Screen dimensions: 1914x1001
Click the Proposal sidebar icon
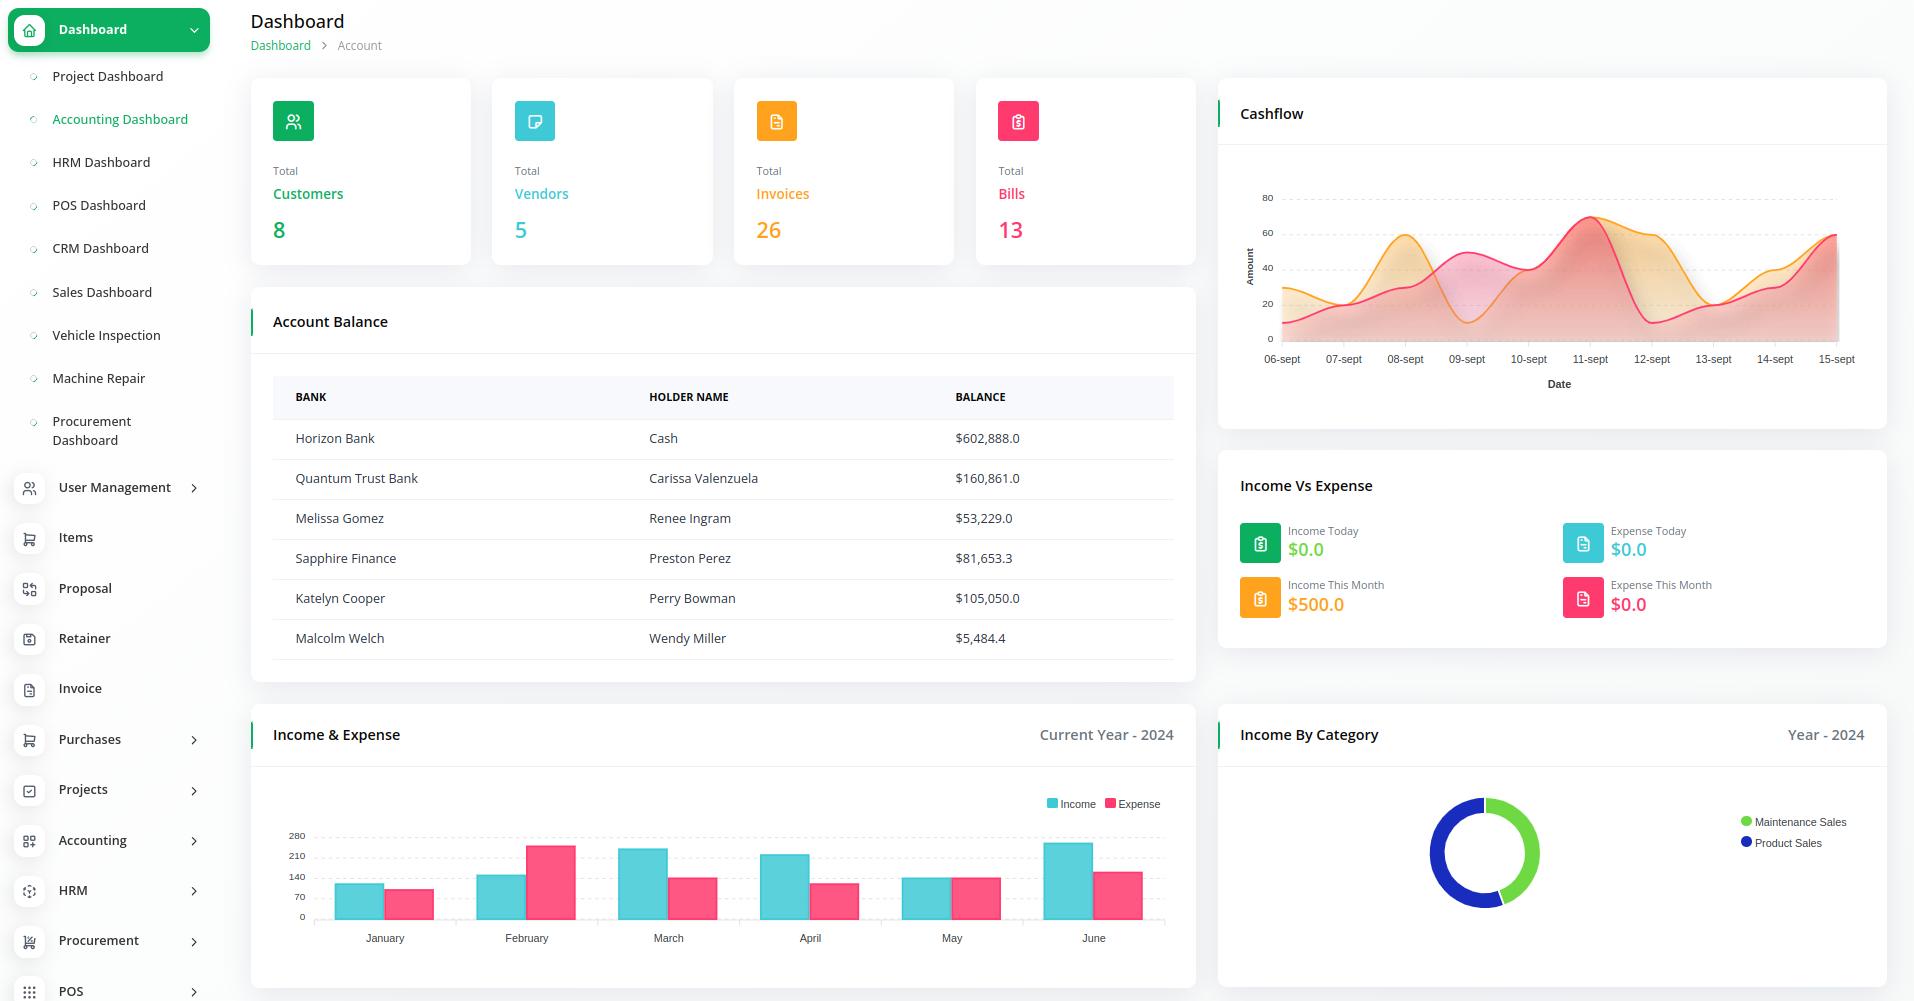click(x=30, y=589)
